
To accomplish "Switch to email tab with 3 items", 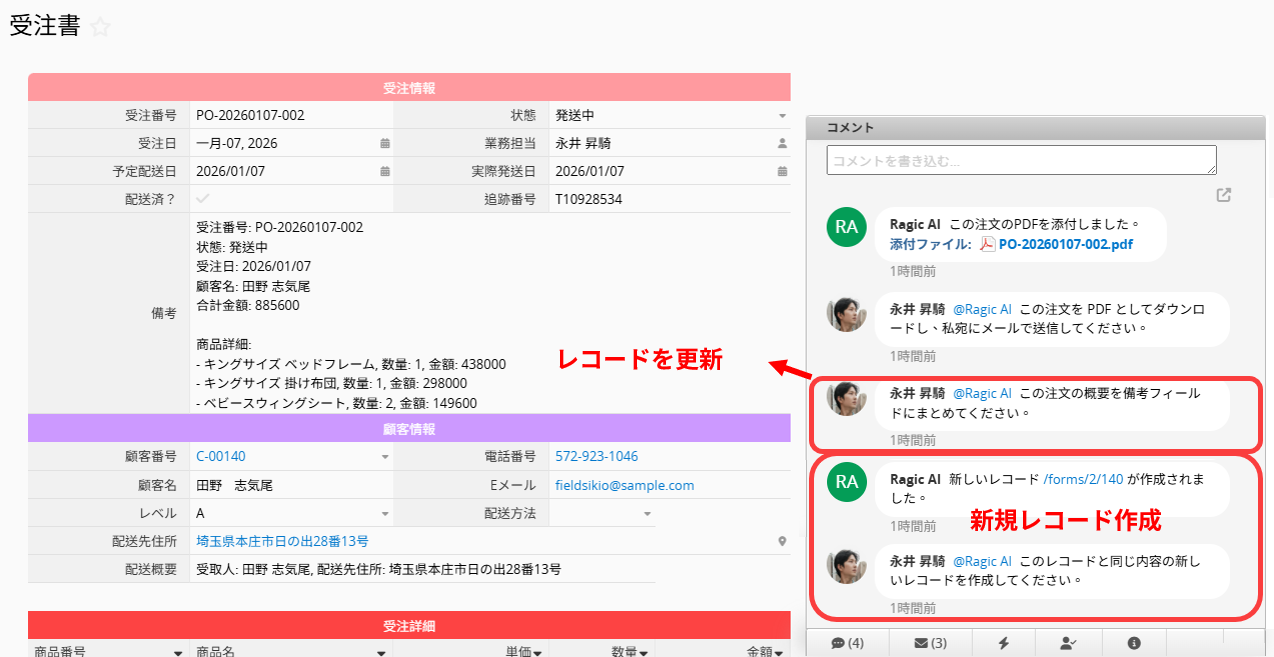I will pos(930,643).
